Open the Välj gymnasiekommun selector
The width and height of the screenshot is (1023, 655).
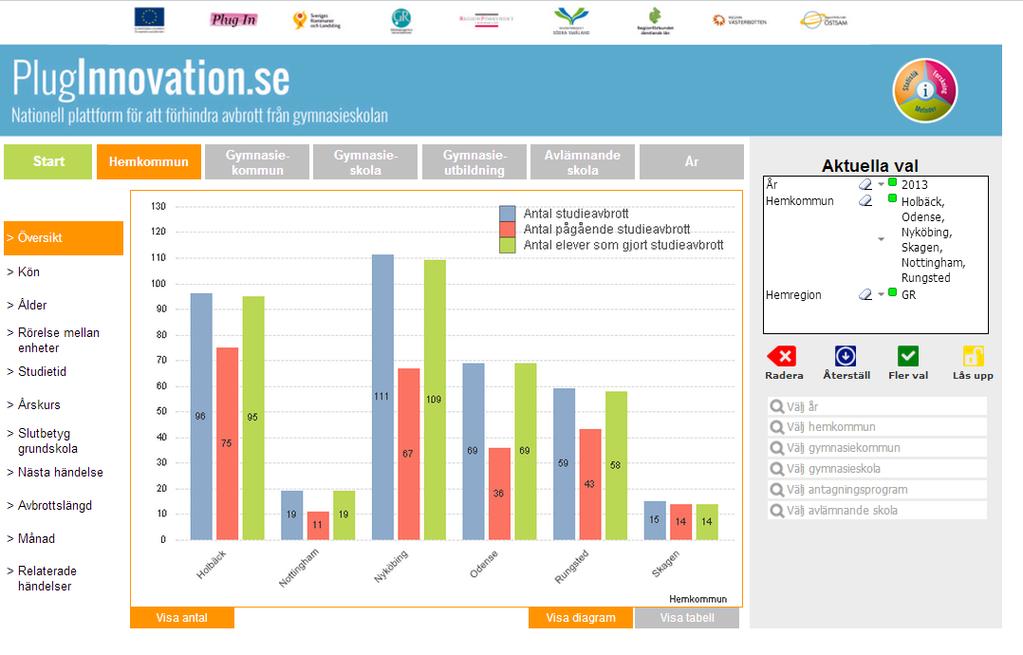(878, 448)
